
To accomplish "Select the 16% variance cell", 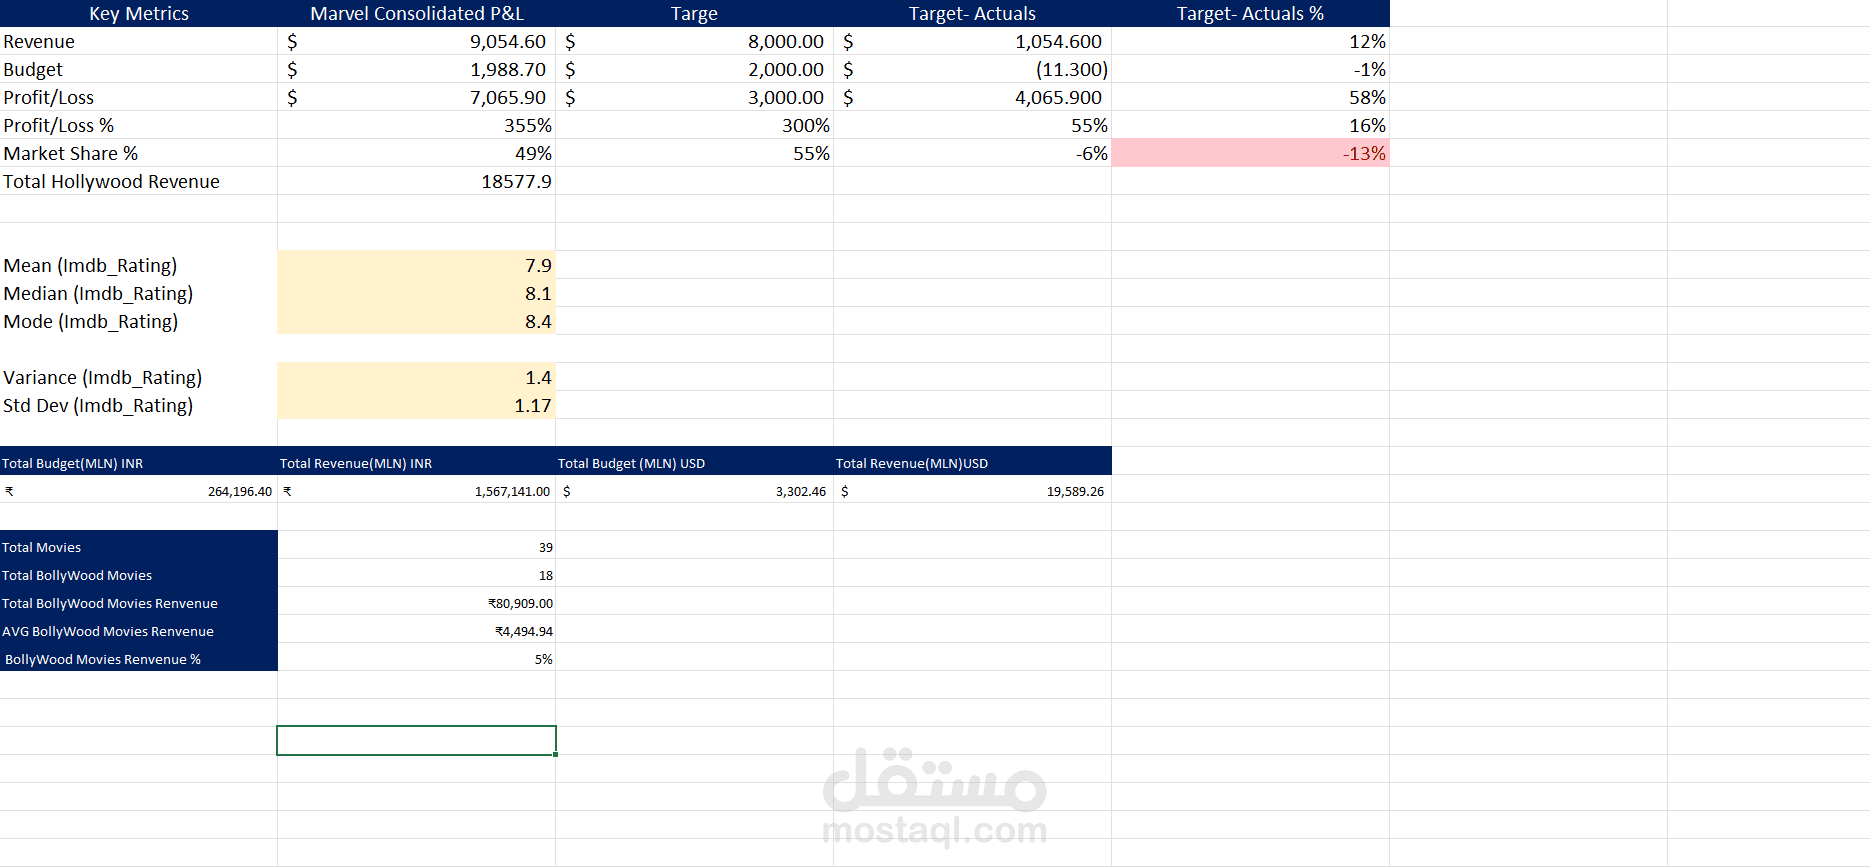I will 1250,125.
